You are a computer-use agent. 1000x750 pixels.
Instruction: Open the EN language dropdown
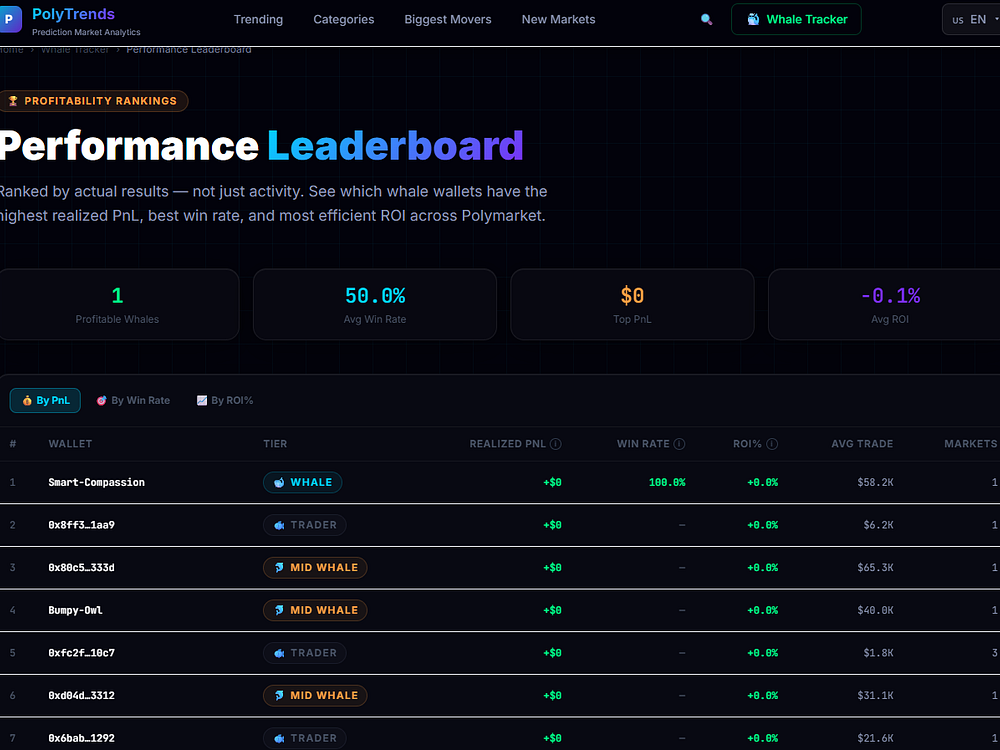coord(971,19)
